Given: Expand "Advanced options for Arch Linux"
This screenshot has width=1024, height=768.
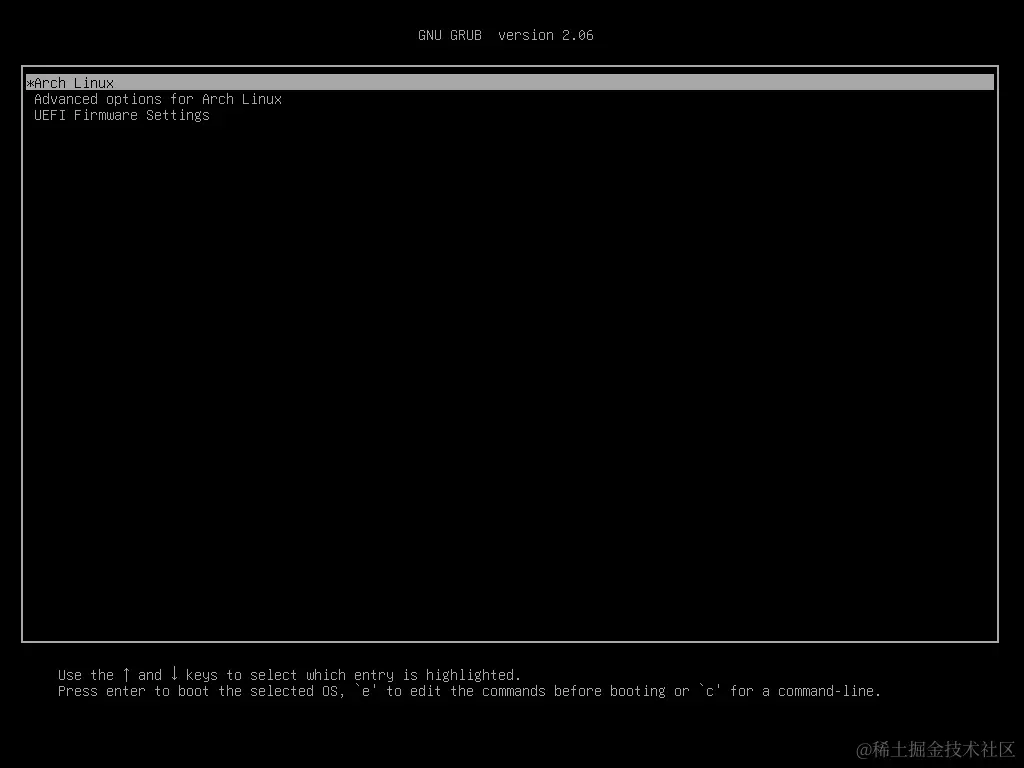Looking at the screenshot, I should 157,99.
